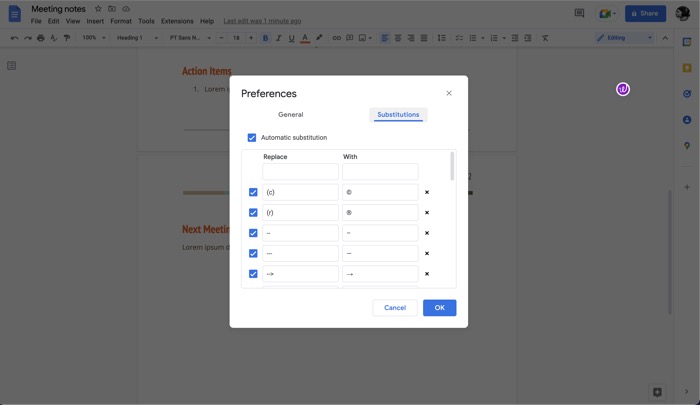Click the Redo icon in toolbar

point(28,38)
